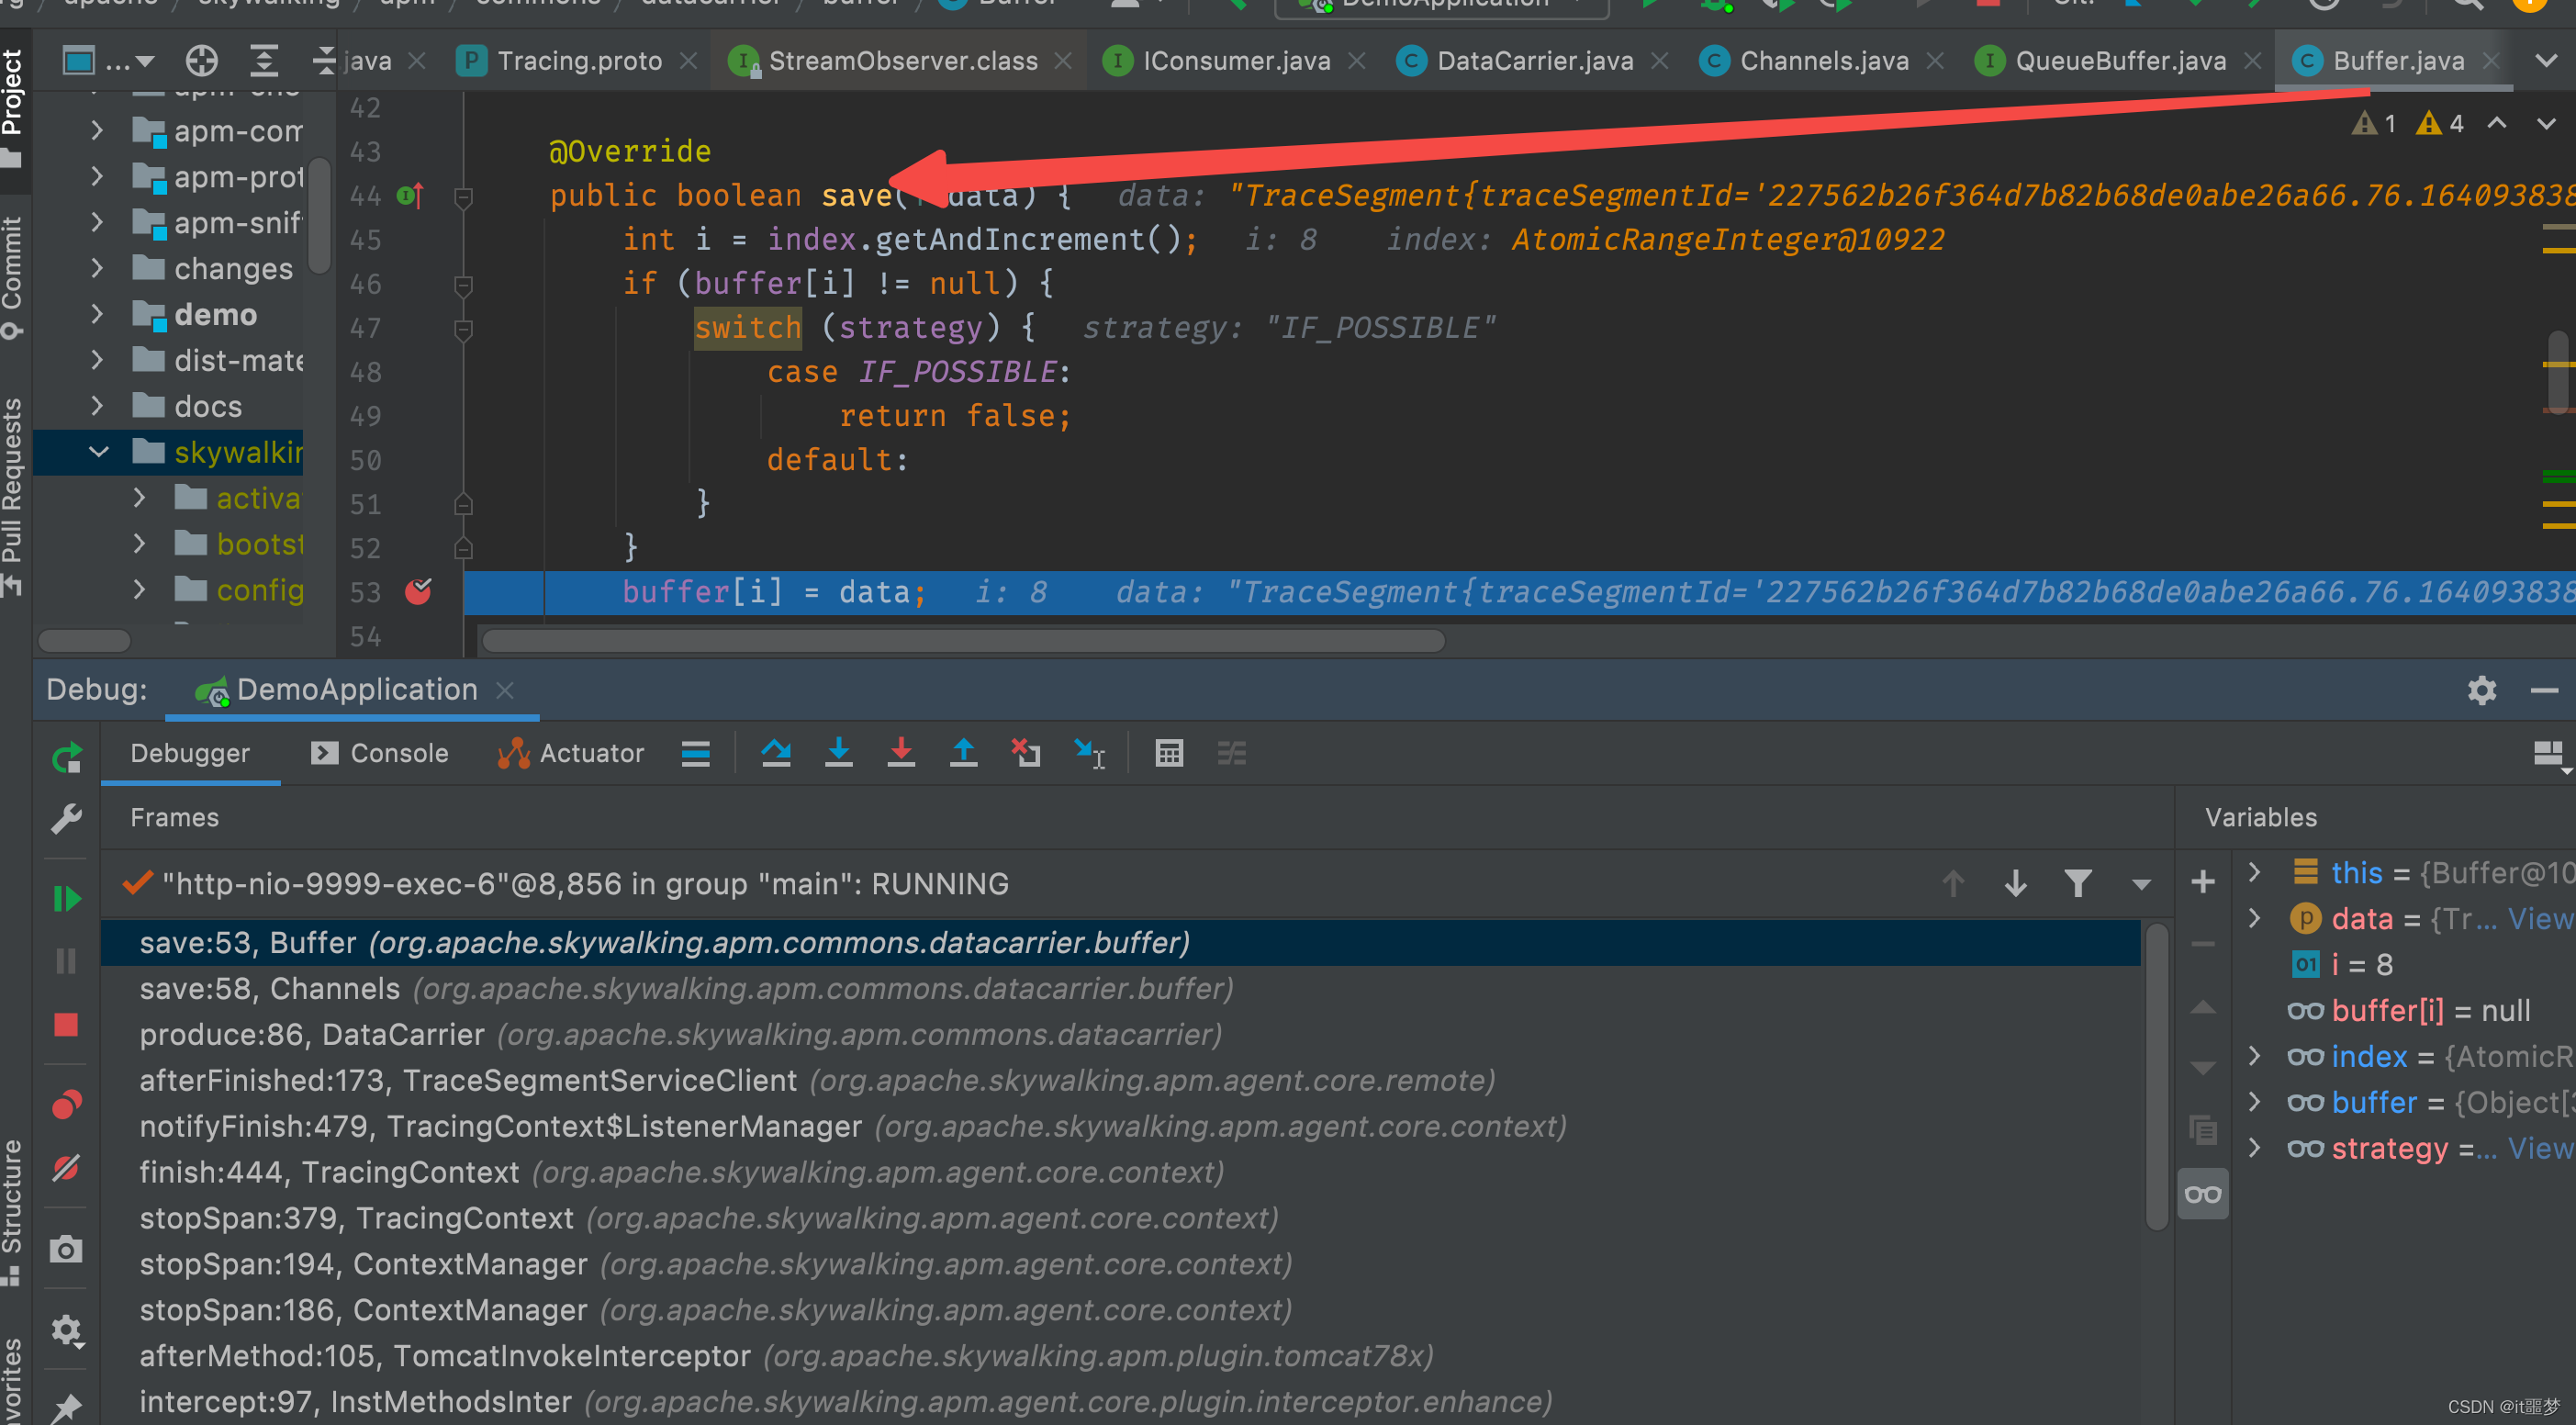Collapse all in Project tree
This screenshot has width=2576, height=1425.
coord(323,61)
